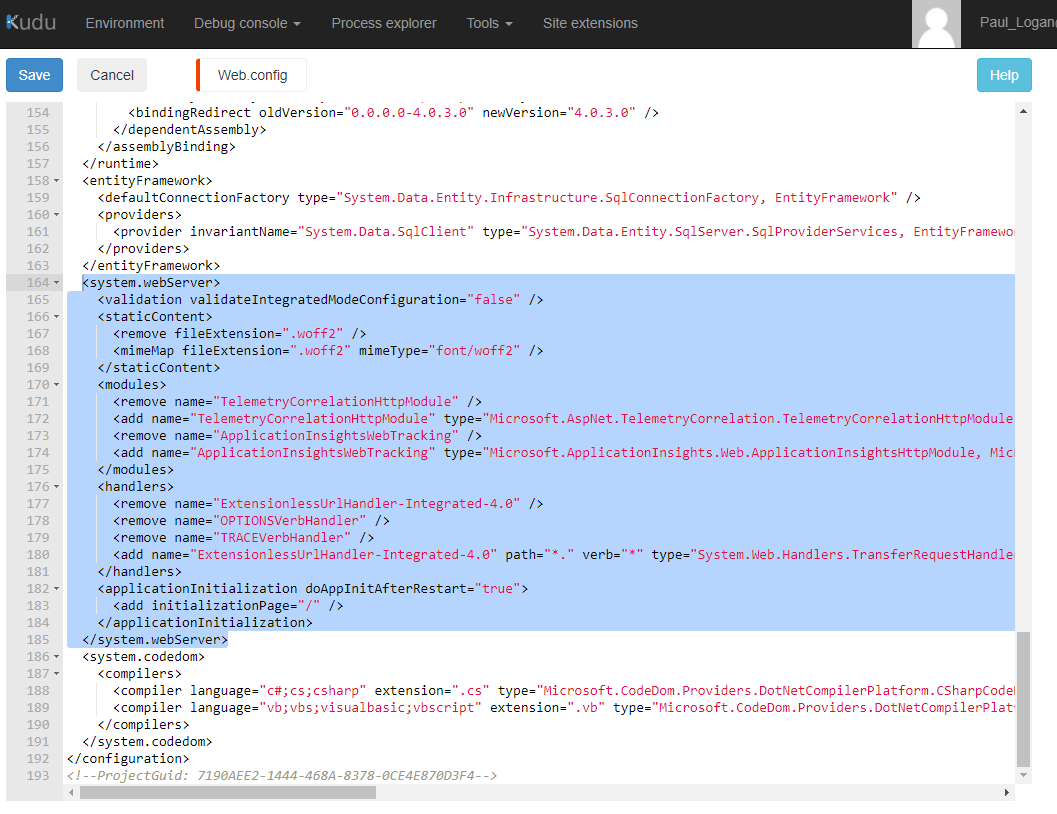The width and height of the screenshot is (1057, 814).
Task: Click the "font/woff2" mimeType value
Action: click(x=475, y=350)
